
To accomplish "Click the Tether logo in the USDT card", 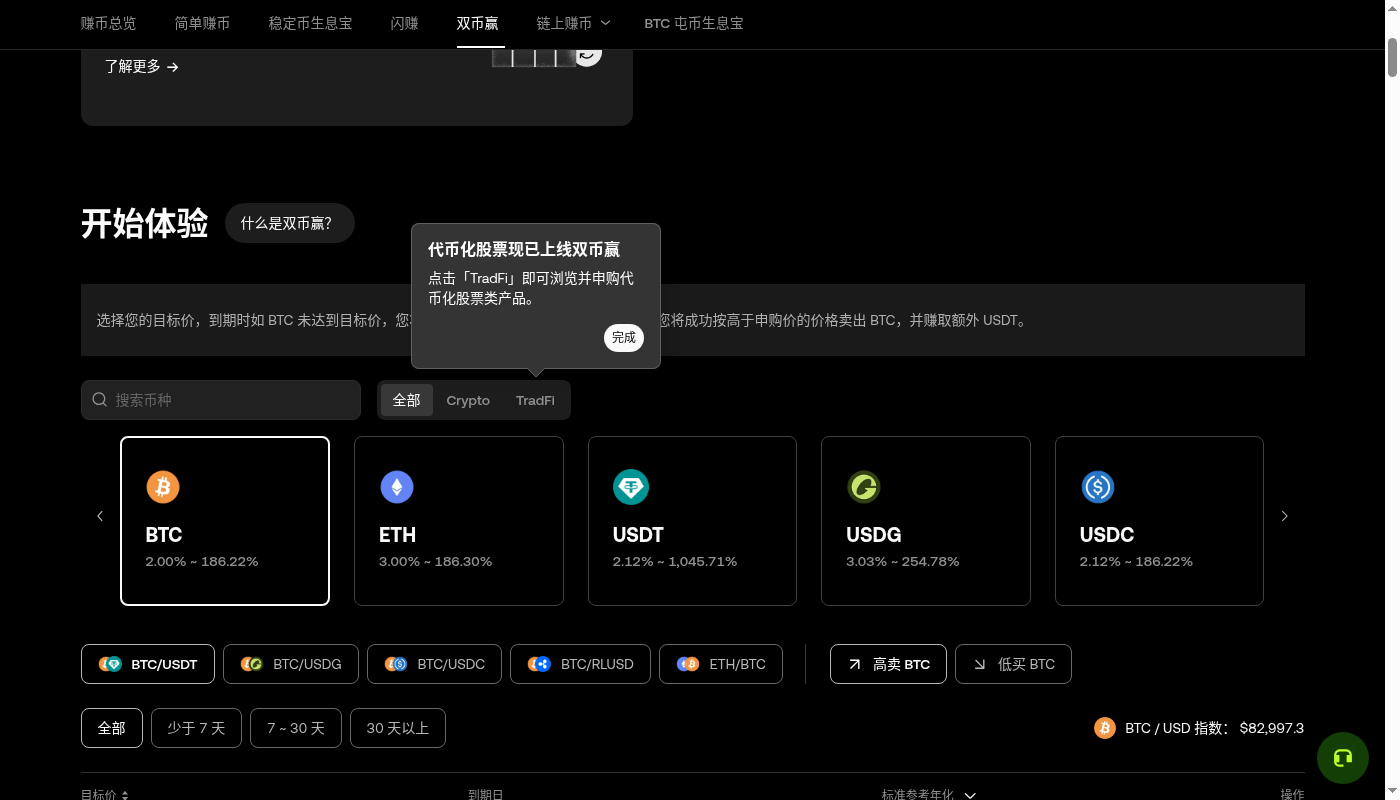I will (631, 487).
